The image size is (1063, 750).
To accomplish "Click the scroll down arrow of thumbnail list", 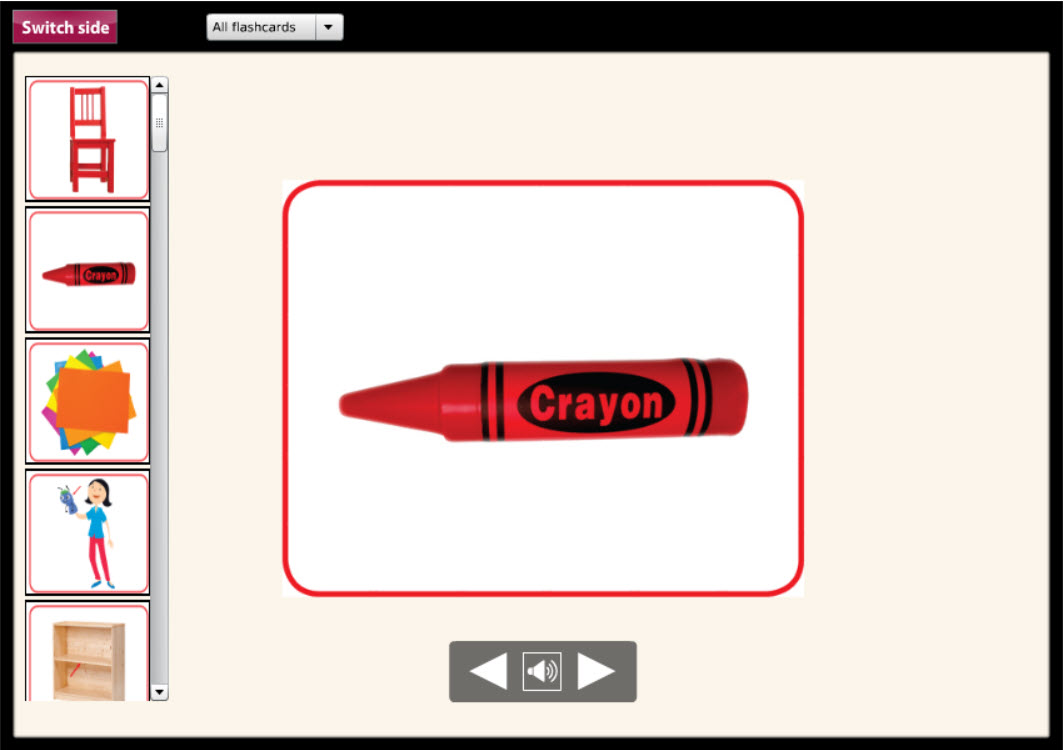I will point(159,692).
